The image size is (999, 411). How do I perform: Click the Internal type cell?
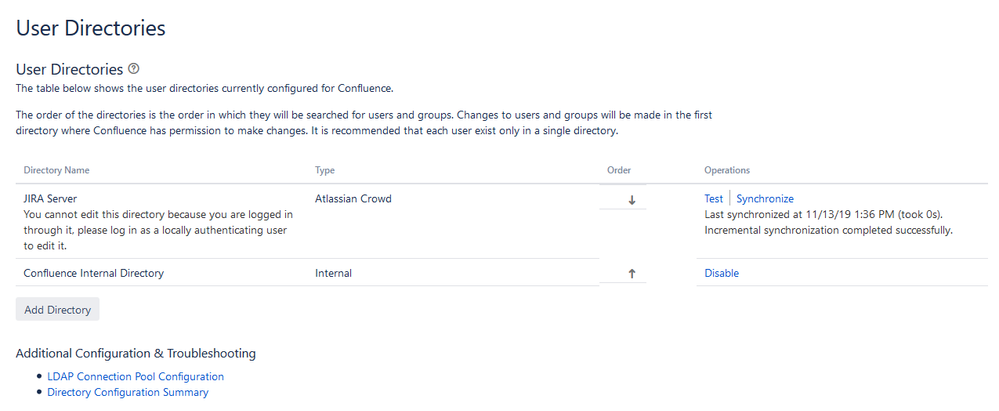click(333, 273)
